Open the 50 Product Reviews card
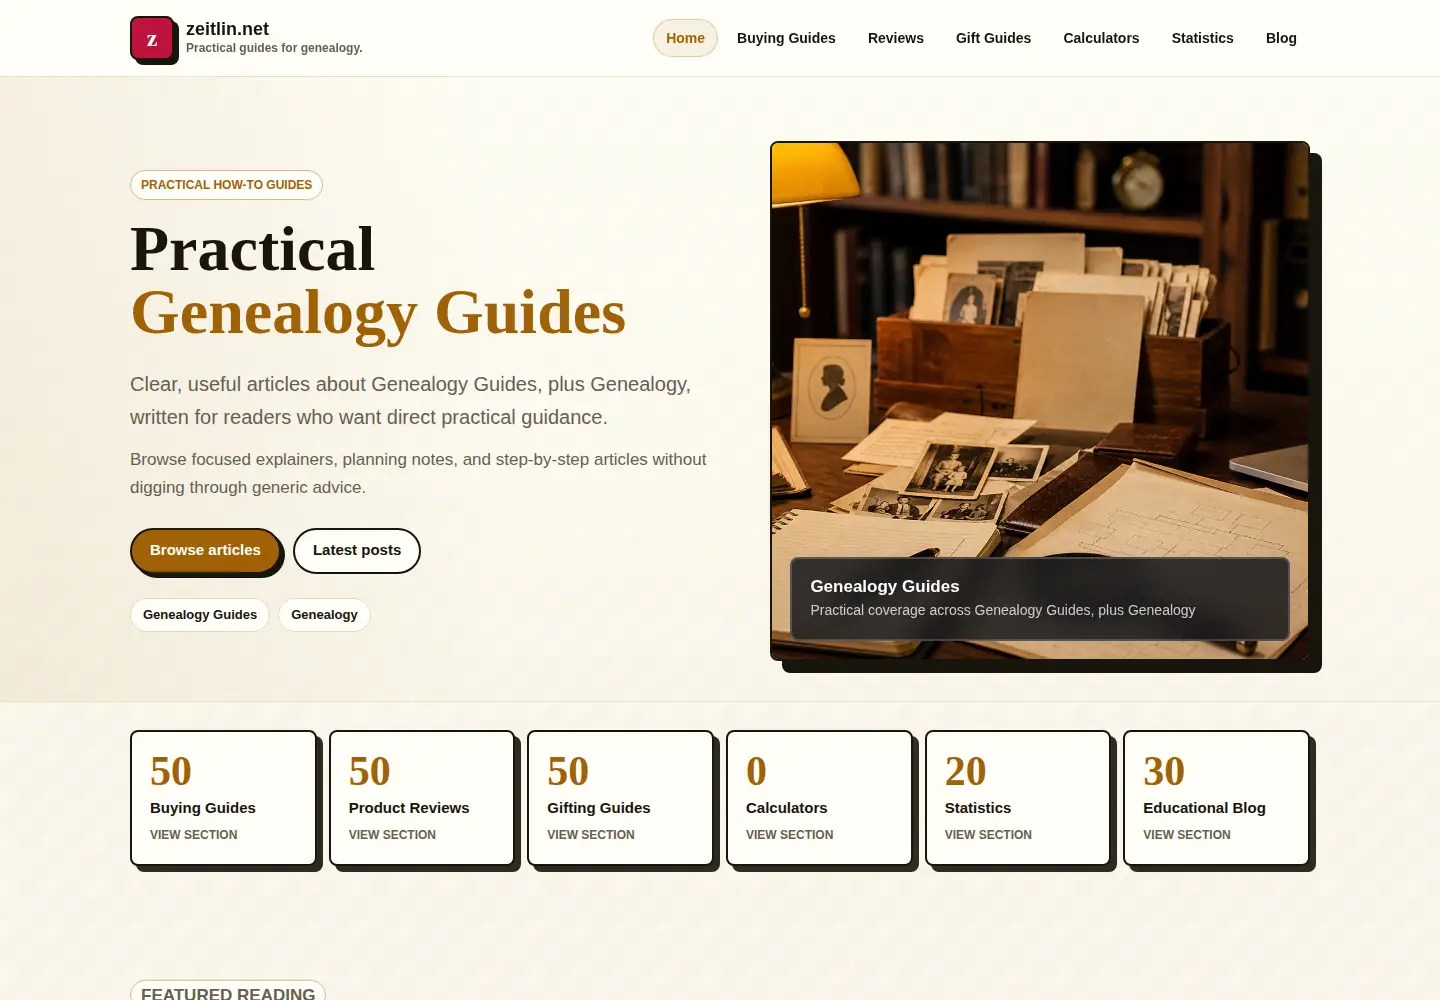Image resolution: width=1440 pixels, height=1000 pixels. click(422, 798)
